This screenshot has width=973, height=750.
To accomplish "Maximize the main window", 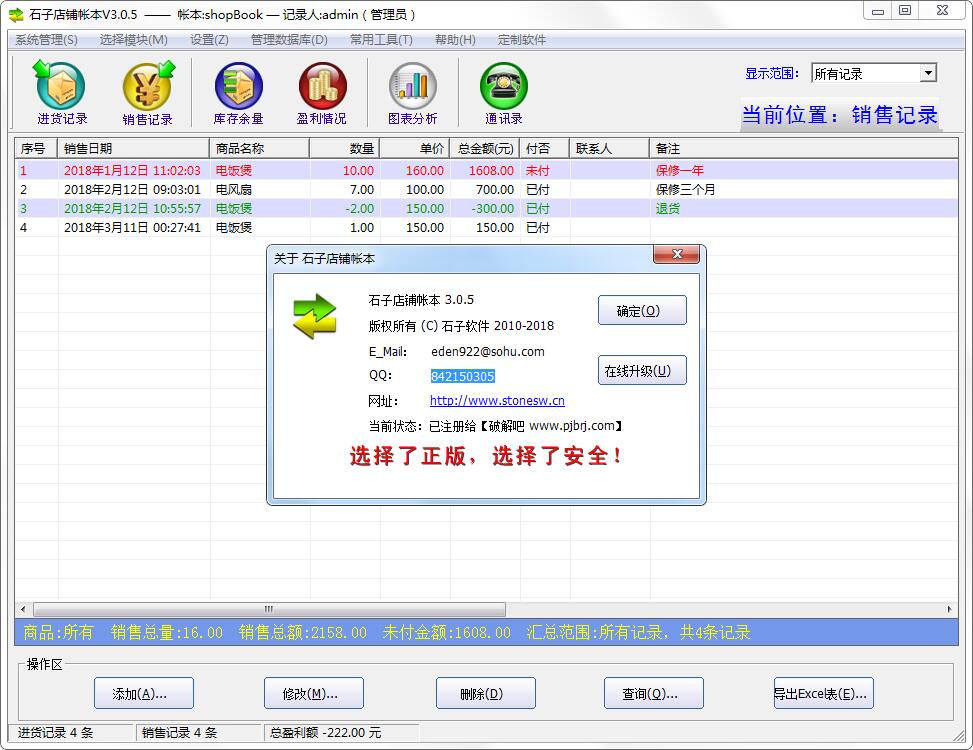I will 905,11.
